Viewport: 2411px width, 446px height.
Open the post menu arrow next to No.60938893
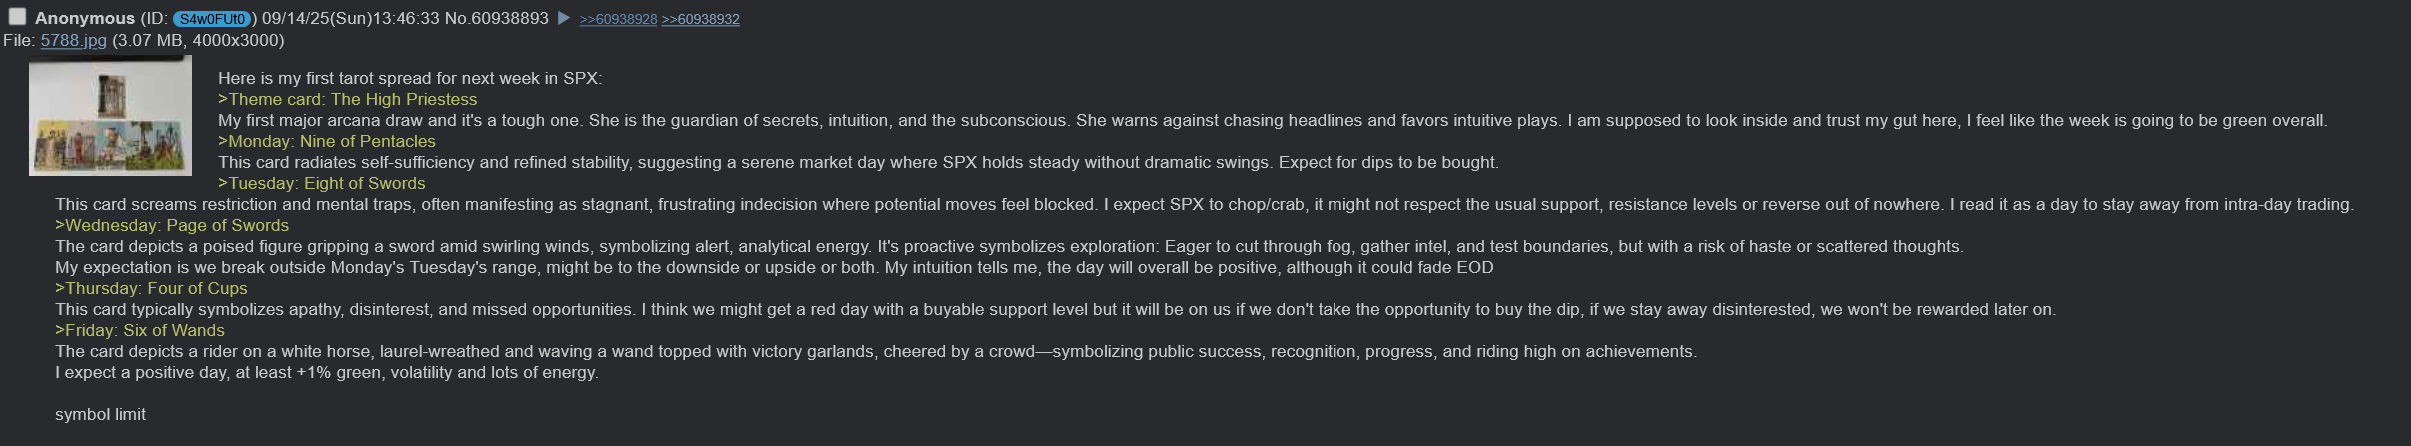coord(564,18)
